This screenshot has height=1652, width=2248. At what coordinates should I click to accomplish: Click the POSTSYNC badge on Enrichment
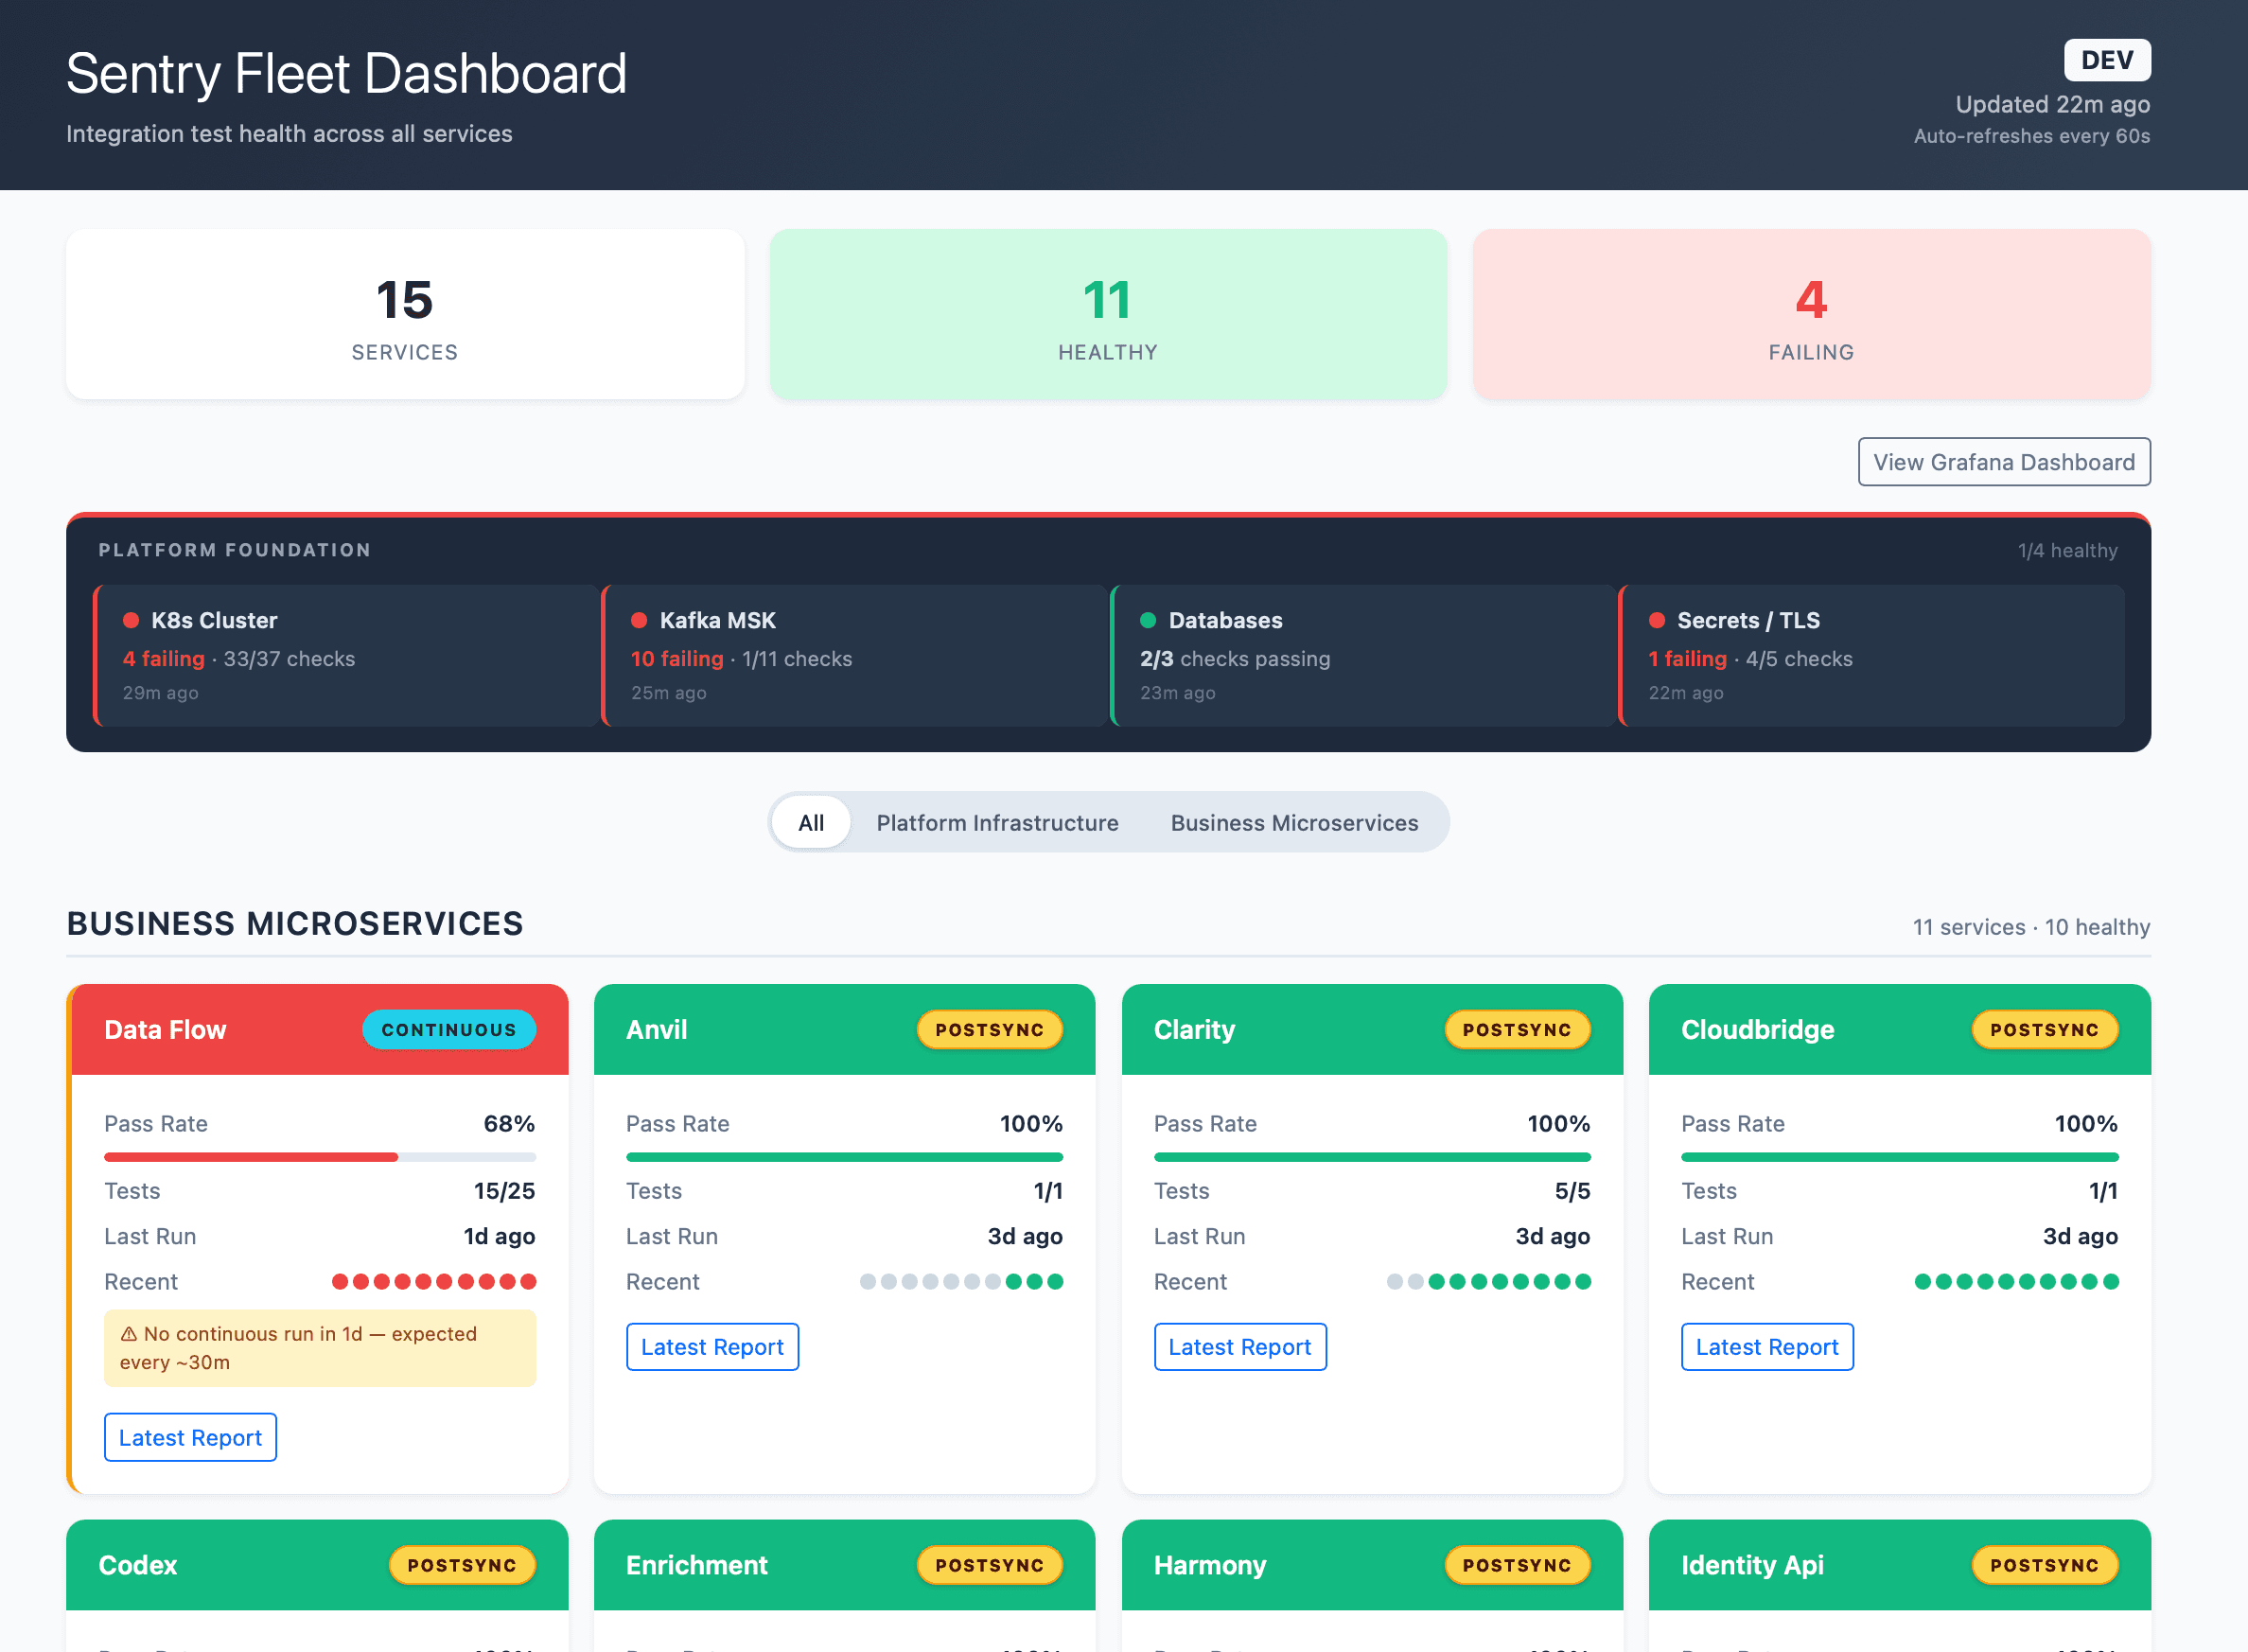click(x=989, y=1565)
